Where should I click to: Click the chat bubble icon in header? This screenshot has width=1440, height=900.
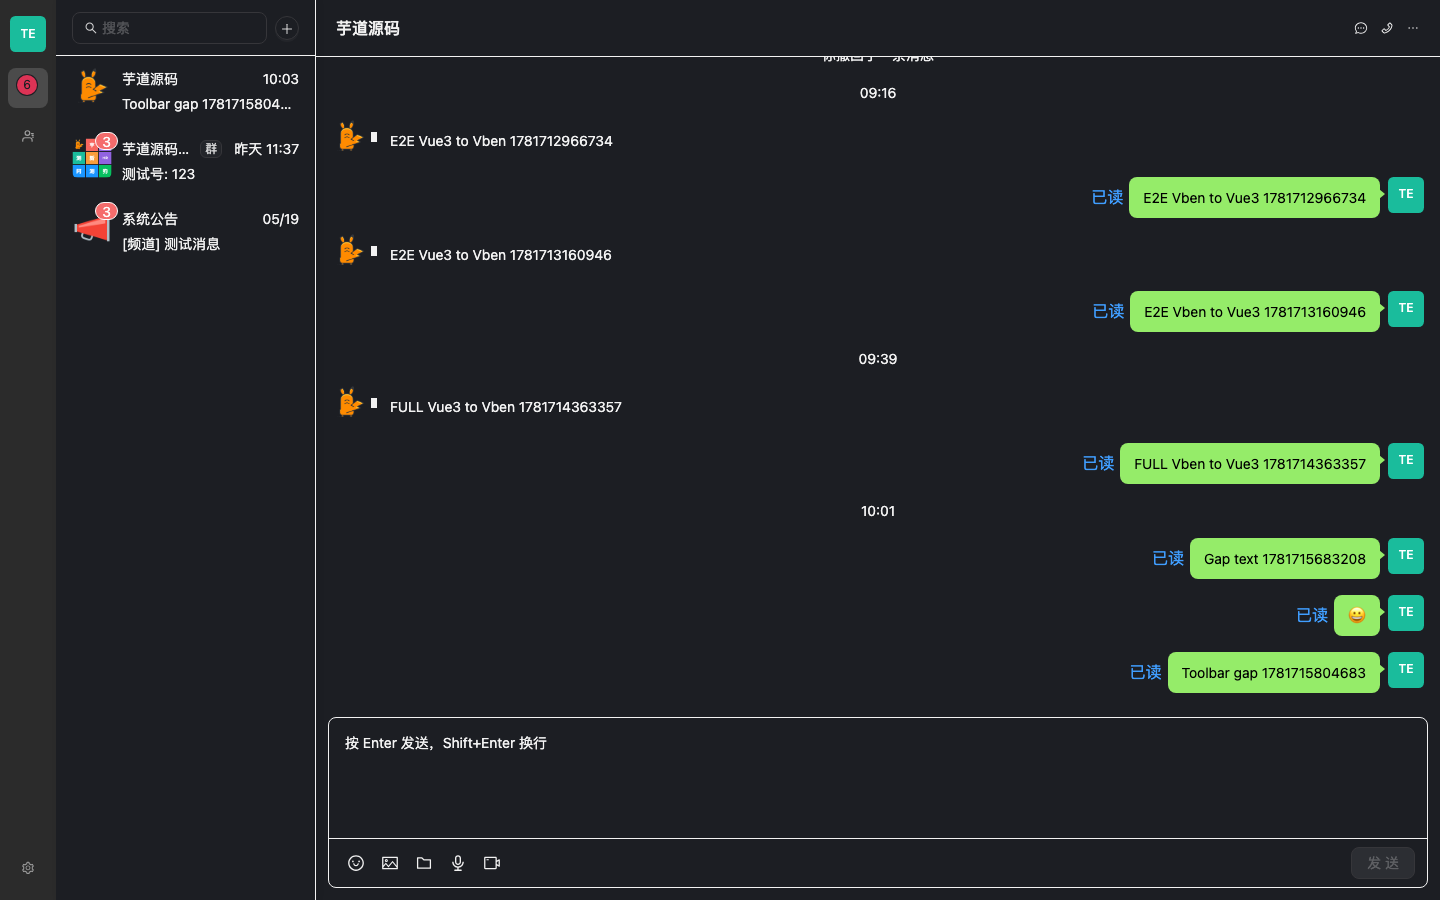coord(1361,28)
